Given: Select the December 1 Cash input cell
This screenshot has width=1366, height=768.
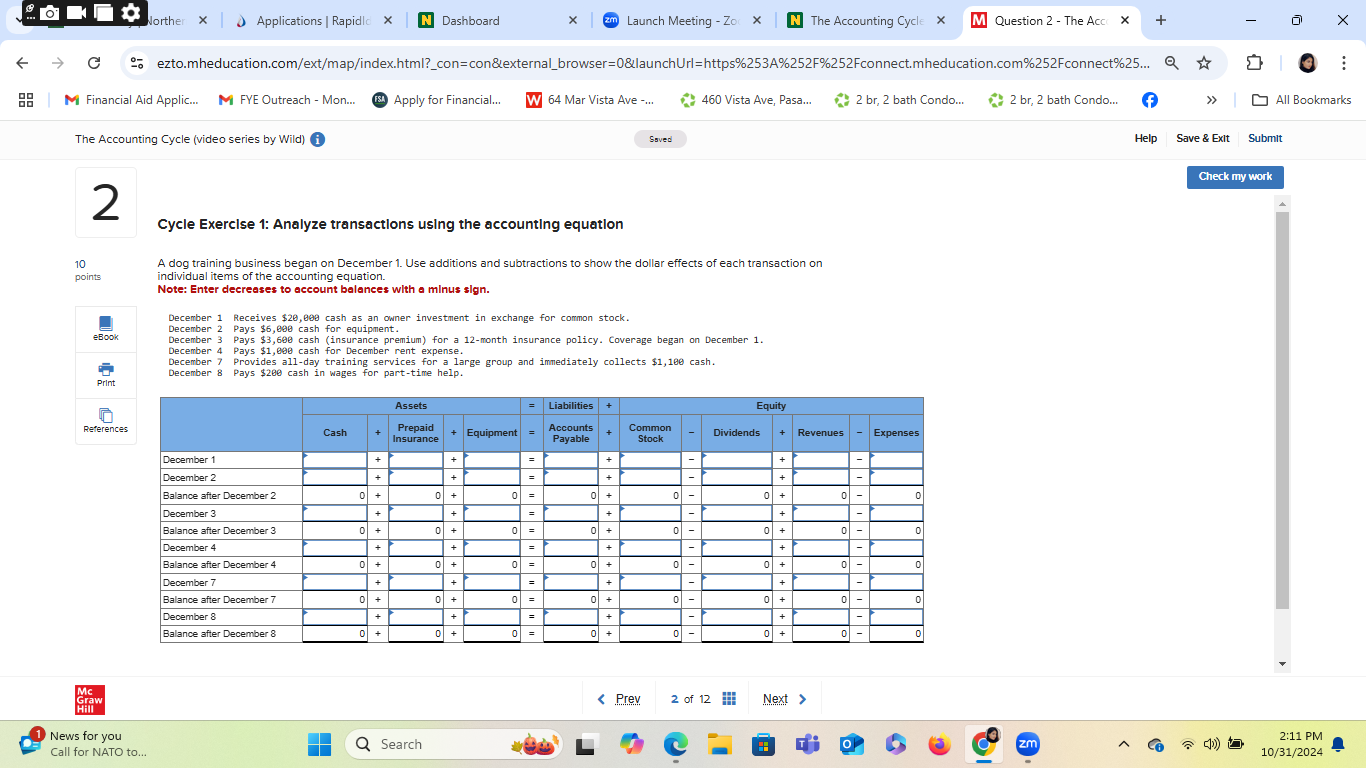Looking at the screenshot, I should (x=335, y=460).
